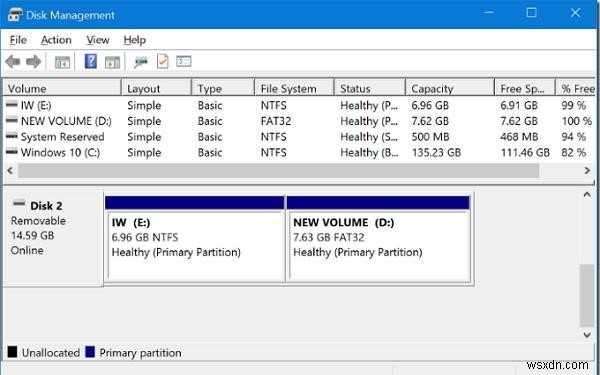Click the Settings list toolbar icon
The height and width of the screenshot is (375, 600).
(184, 61)
